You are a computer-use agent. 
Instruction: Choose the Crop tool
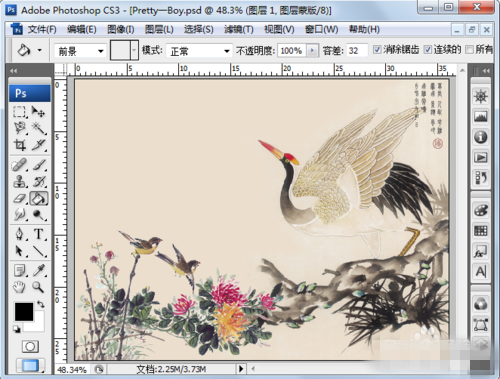(x=19, y=145)
